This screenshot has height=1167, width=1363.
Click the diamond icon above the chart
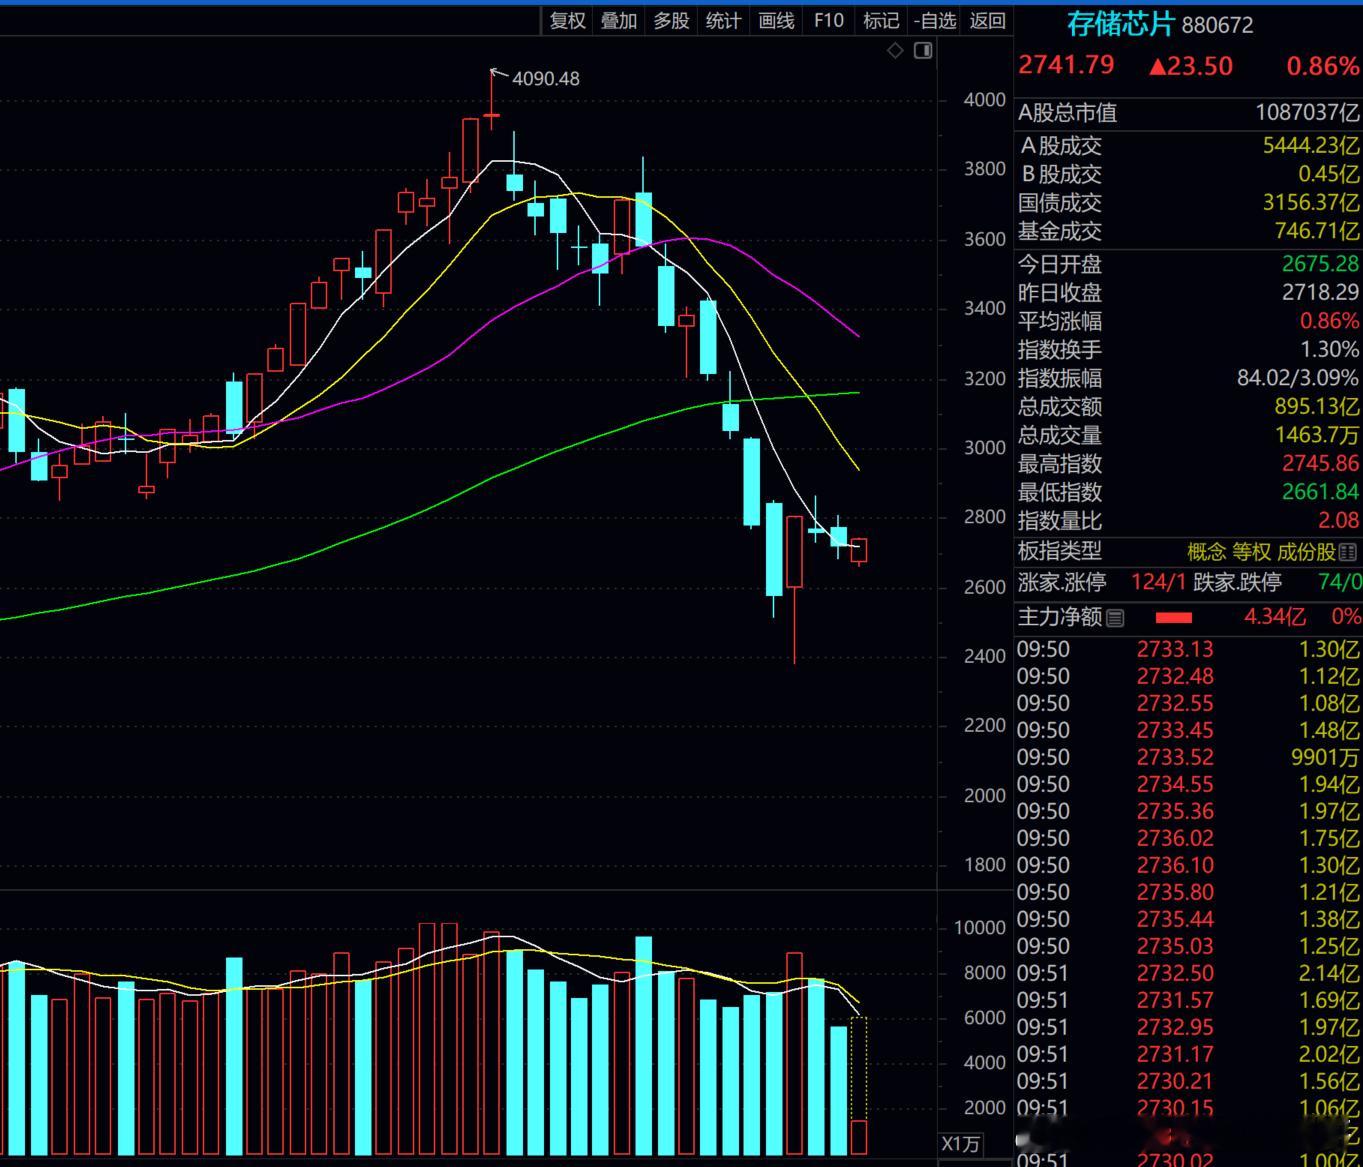point(895,50)
